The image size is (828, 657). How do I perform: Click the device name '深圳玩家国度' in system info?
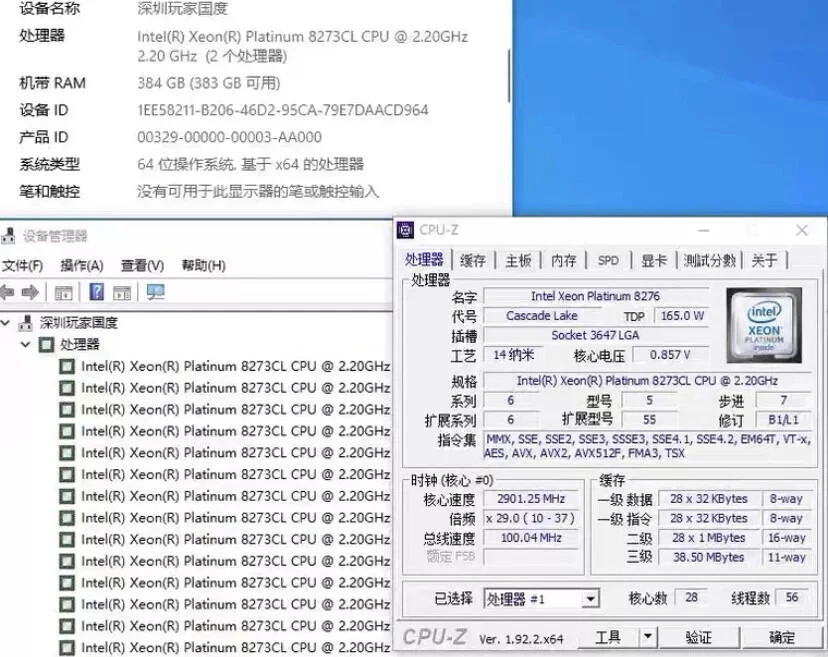point(182,8)
